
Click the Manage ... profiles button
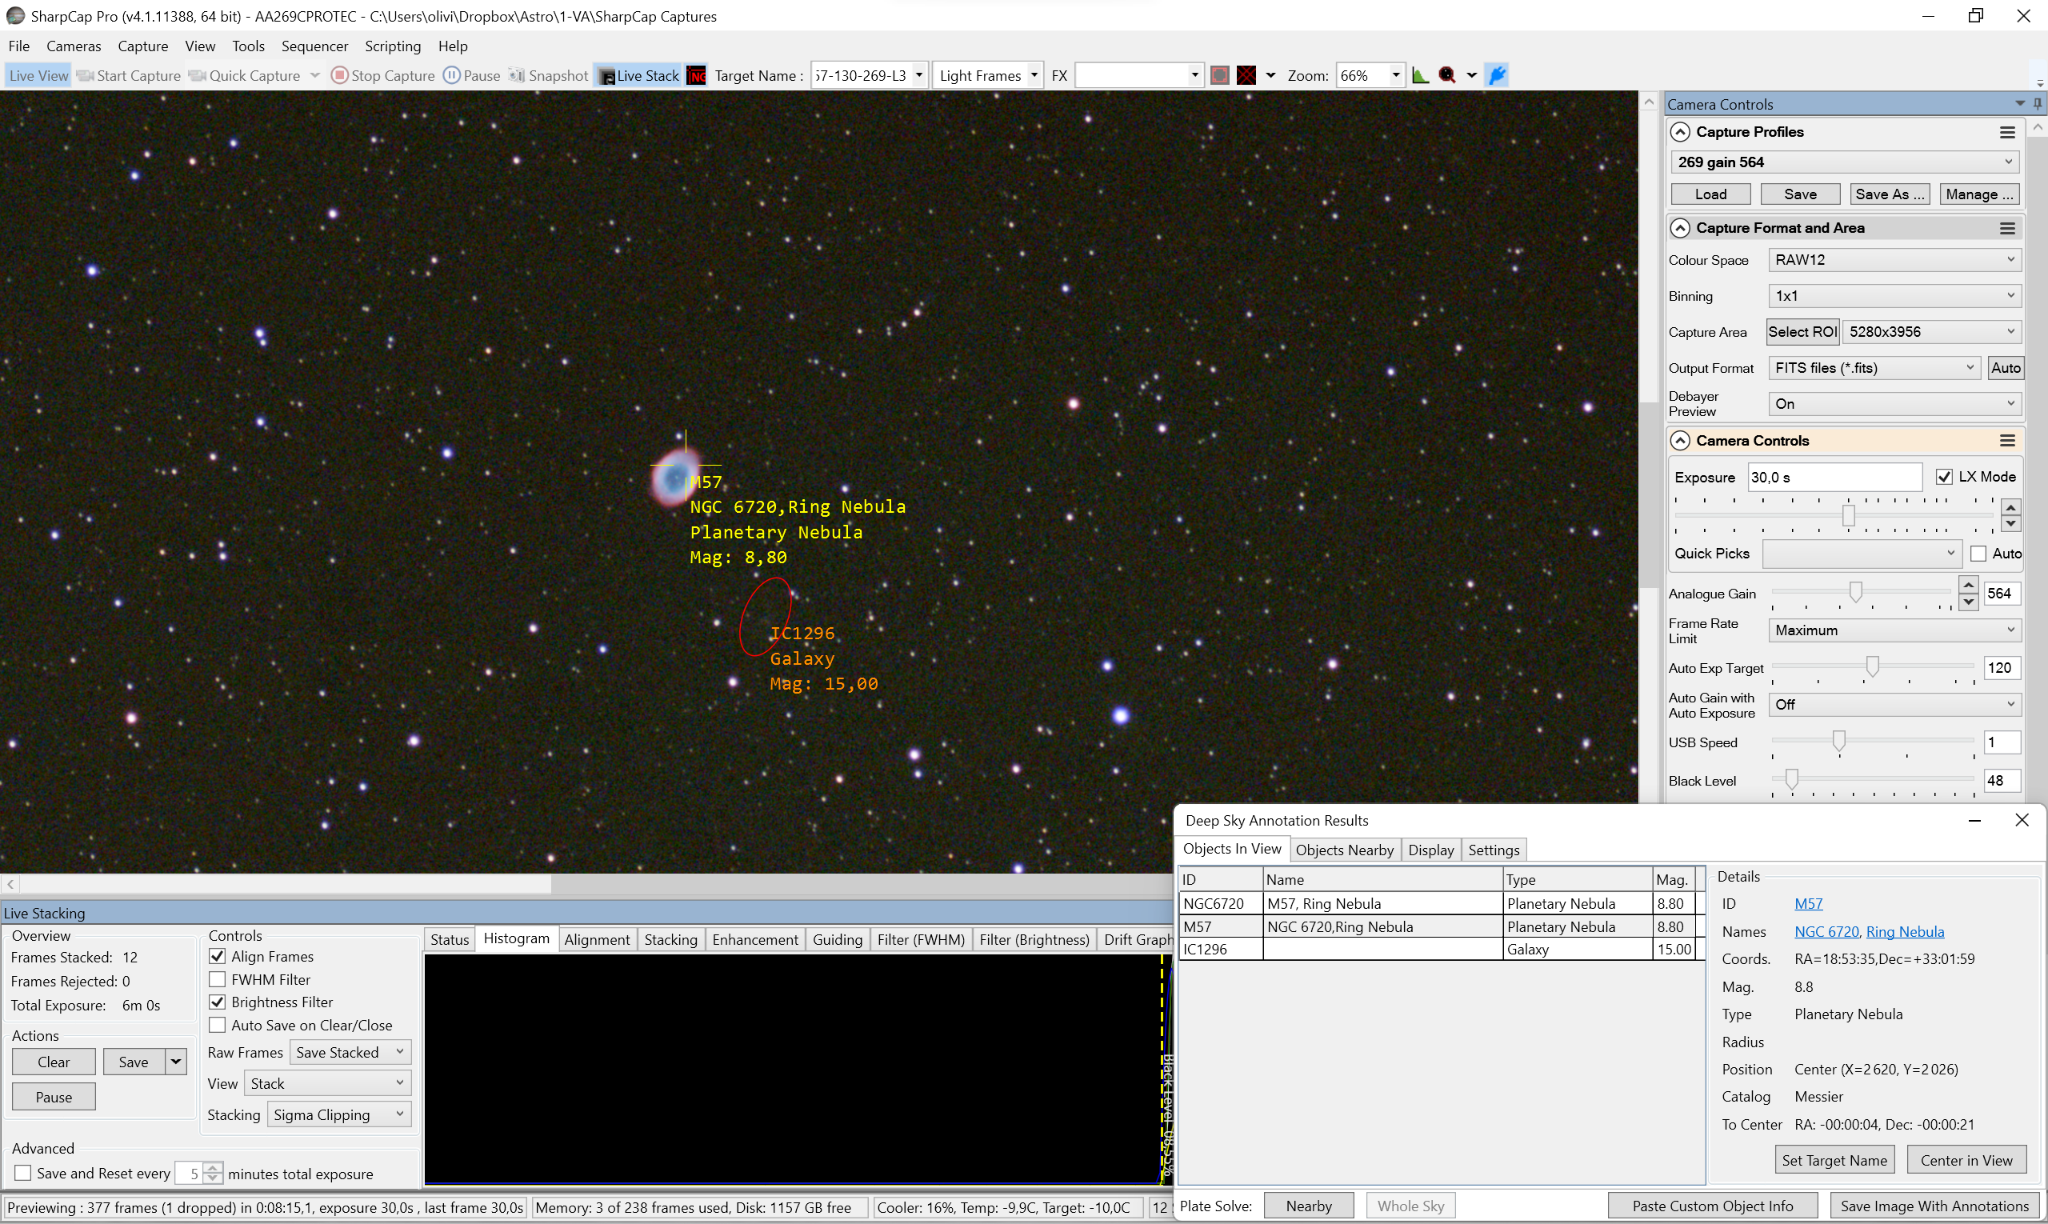(x=1979, y=194)
